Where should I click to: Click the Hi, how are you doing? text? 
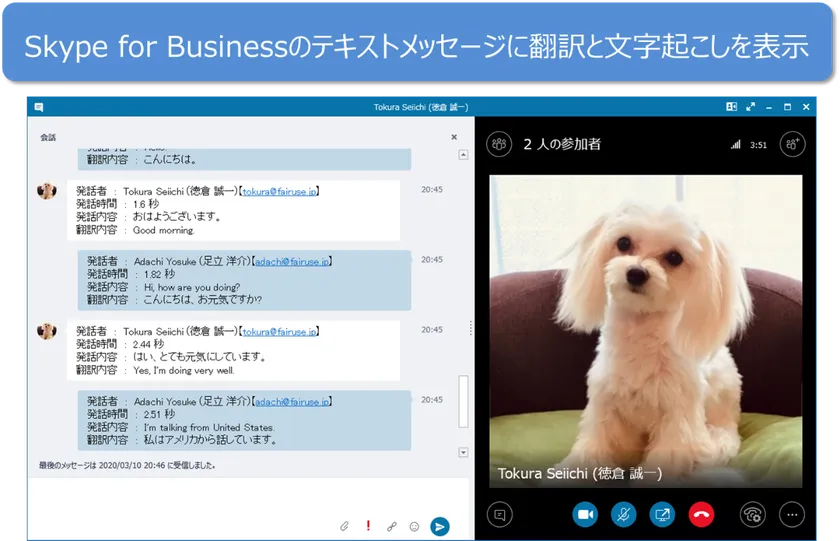pyautogui.click(x=192, y=288)
